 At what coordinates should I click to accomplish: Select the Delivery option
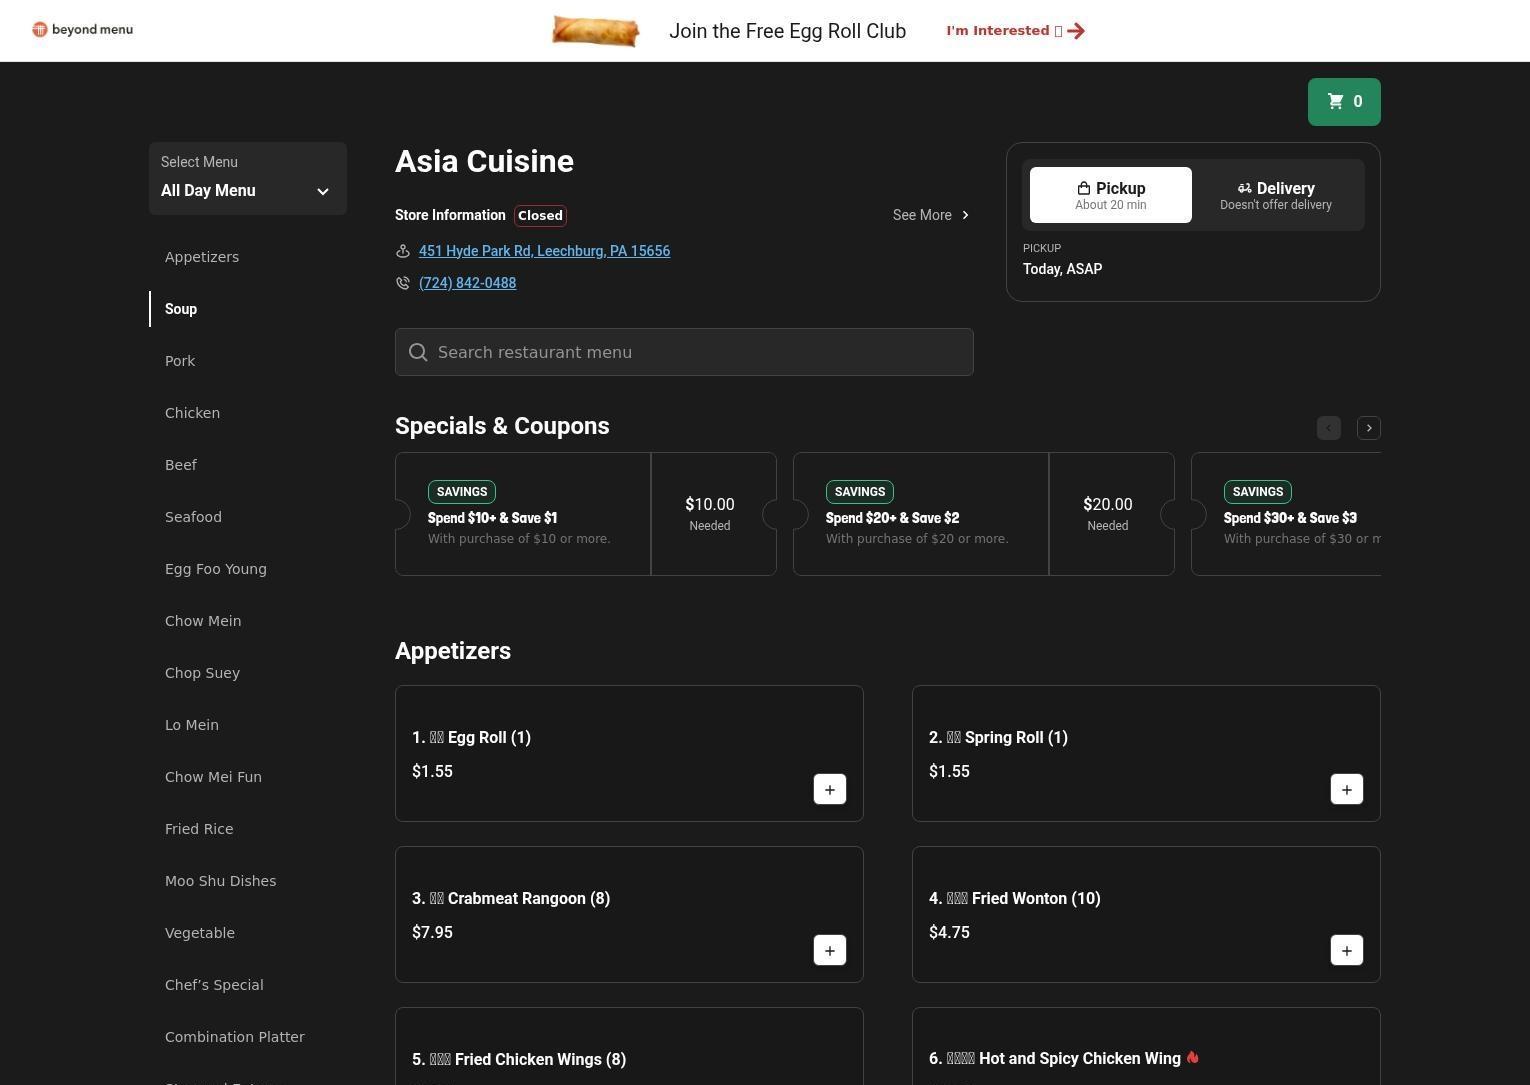click(x=1275, y=195)
